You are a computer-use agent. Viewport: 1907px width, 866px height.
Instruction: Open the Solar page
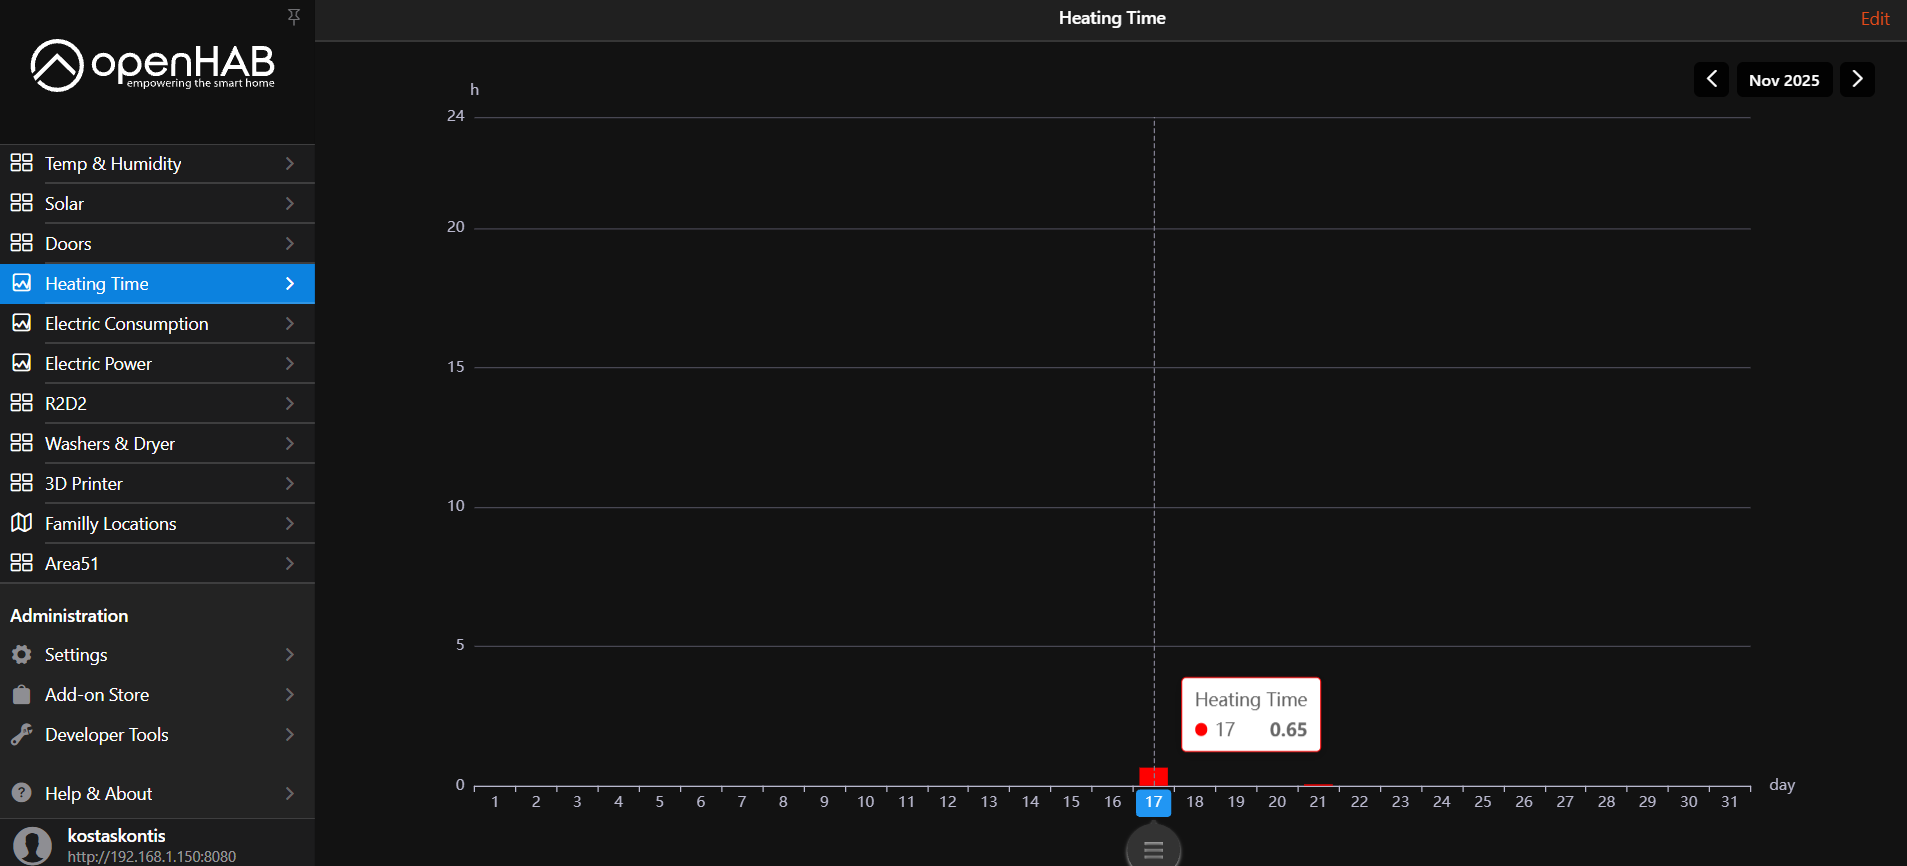(x=64, y=203)
